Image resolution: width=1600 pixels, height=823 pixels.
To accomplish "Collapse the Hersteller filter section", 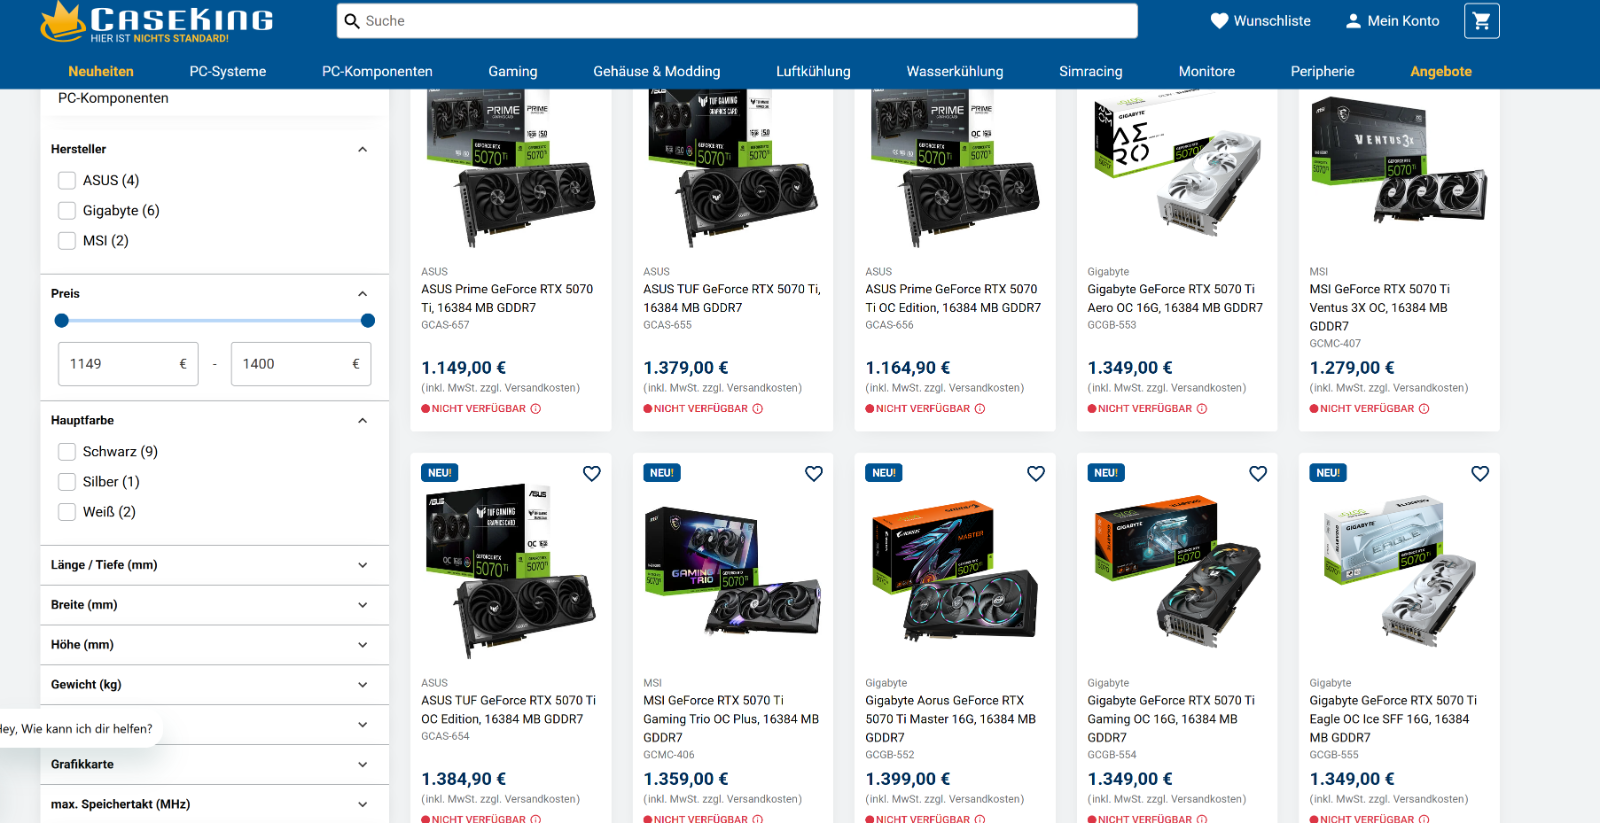I will tap(363, 149).
